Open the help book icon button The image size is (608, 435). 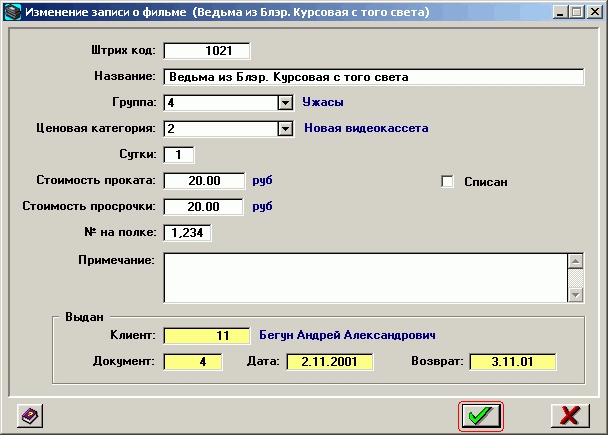click(30, 416)
